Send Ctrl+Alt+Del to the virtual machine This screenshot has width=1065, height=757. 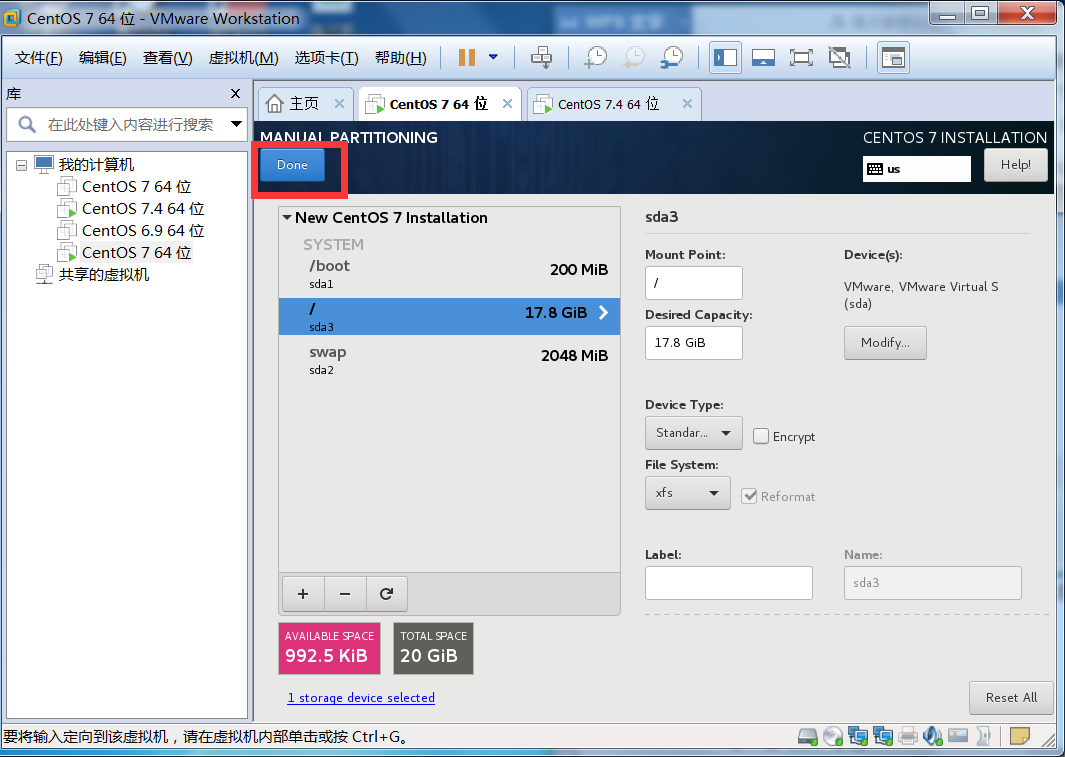click(541, 58)
